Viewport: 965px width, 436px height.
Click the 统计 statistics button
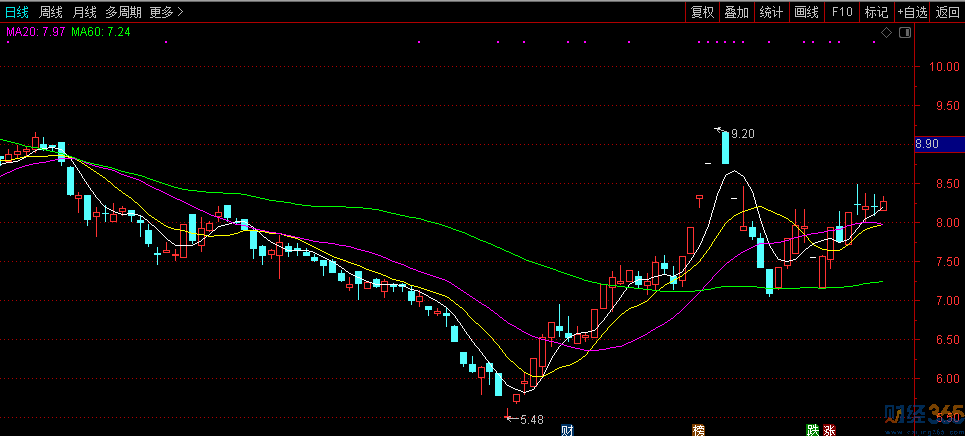click(771, 12)
